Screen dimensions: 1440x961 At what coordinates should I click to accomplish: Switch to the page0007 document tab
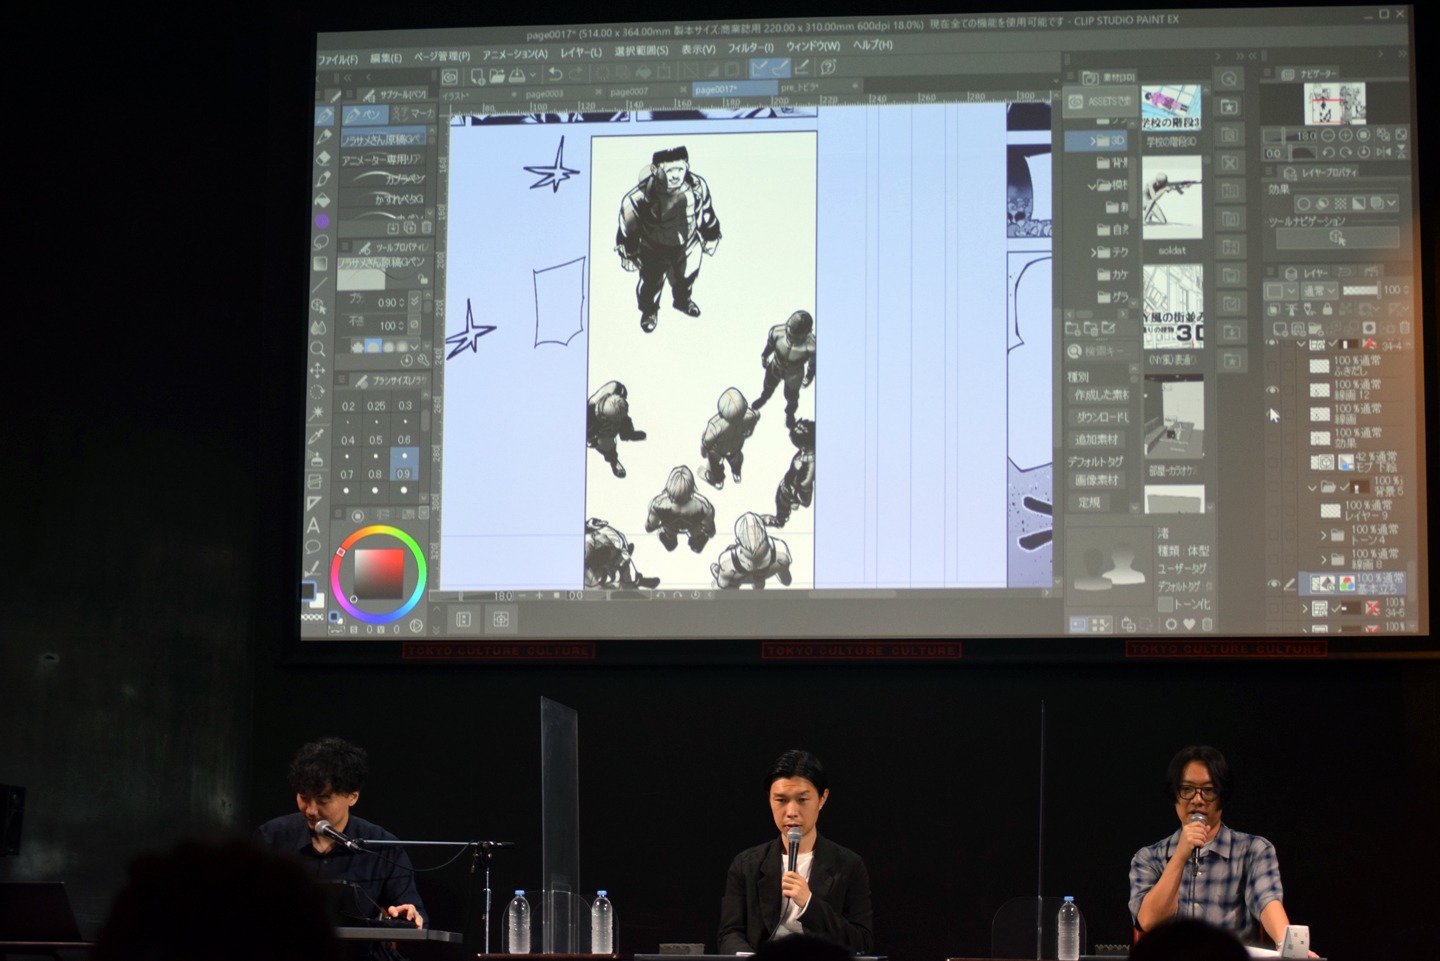tap(629, 92)
